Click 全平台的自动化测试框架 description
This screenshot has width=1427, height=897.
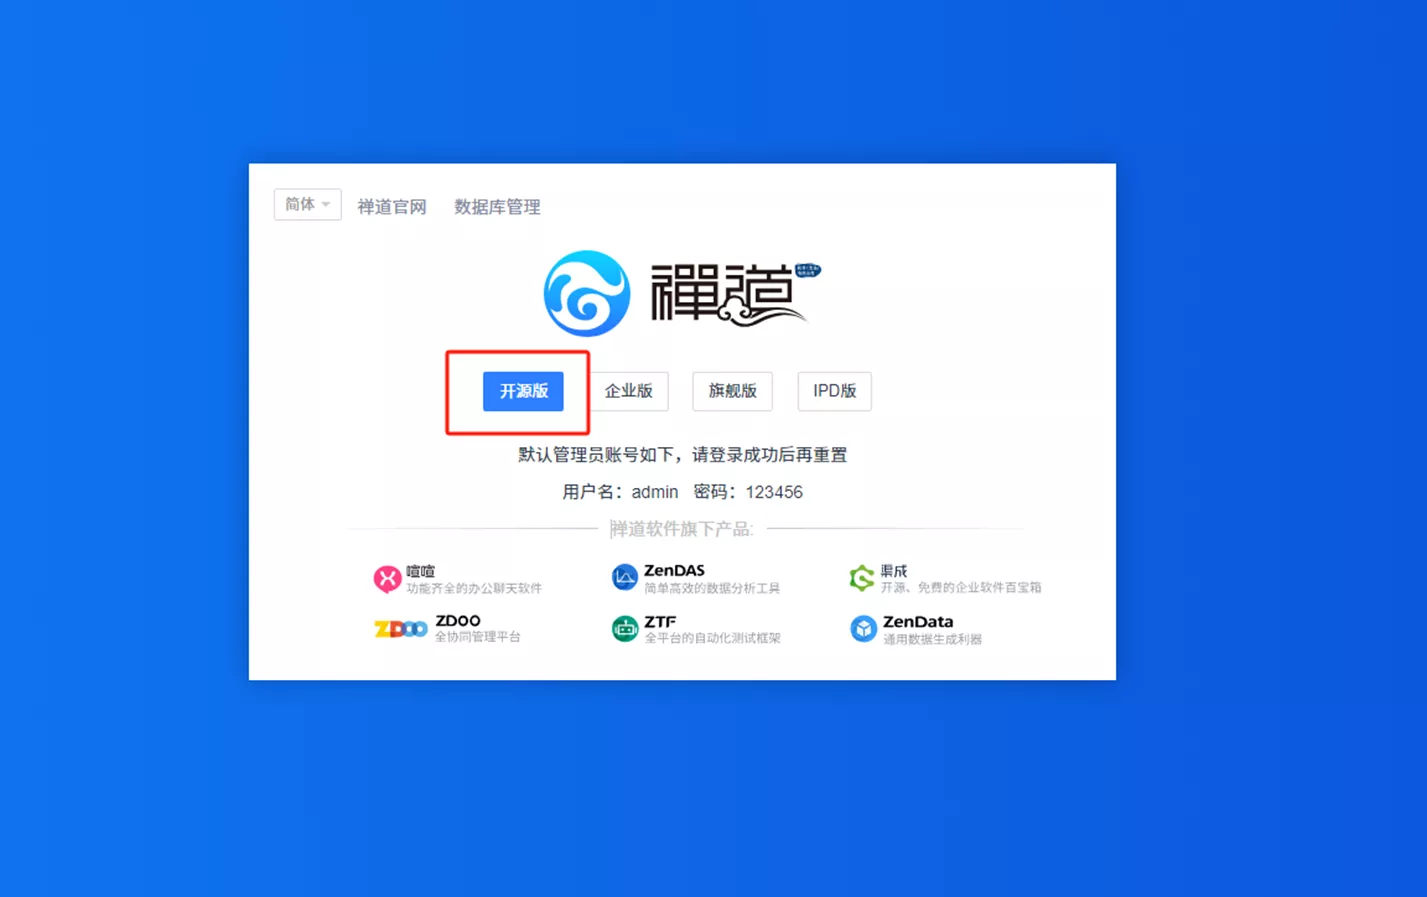point(712,638)
